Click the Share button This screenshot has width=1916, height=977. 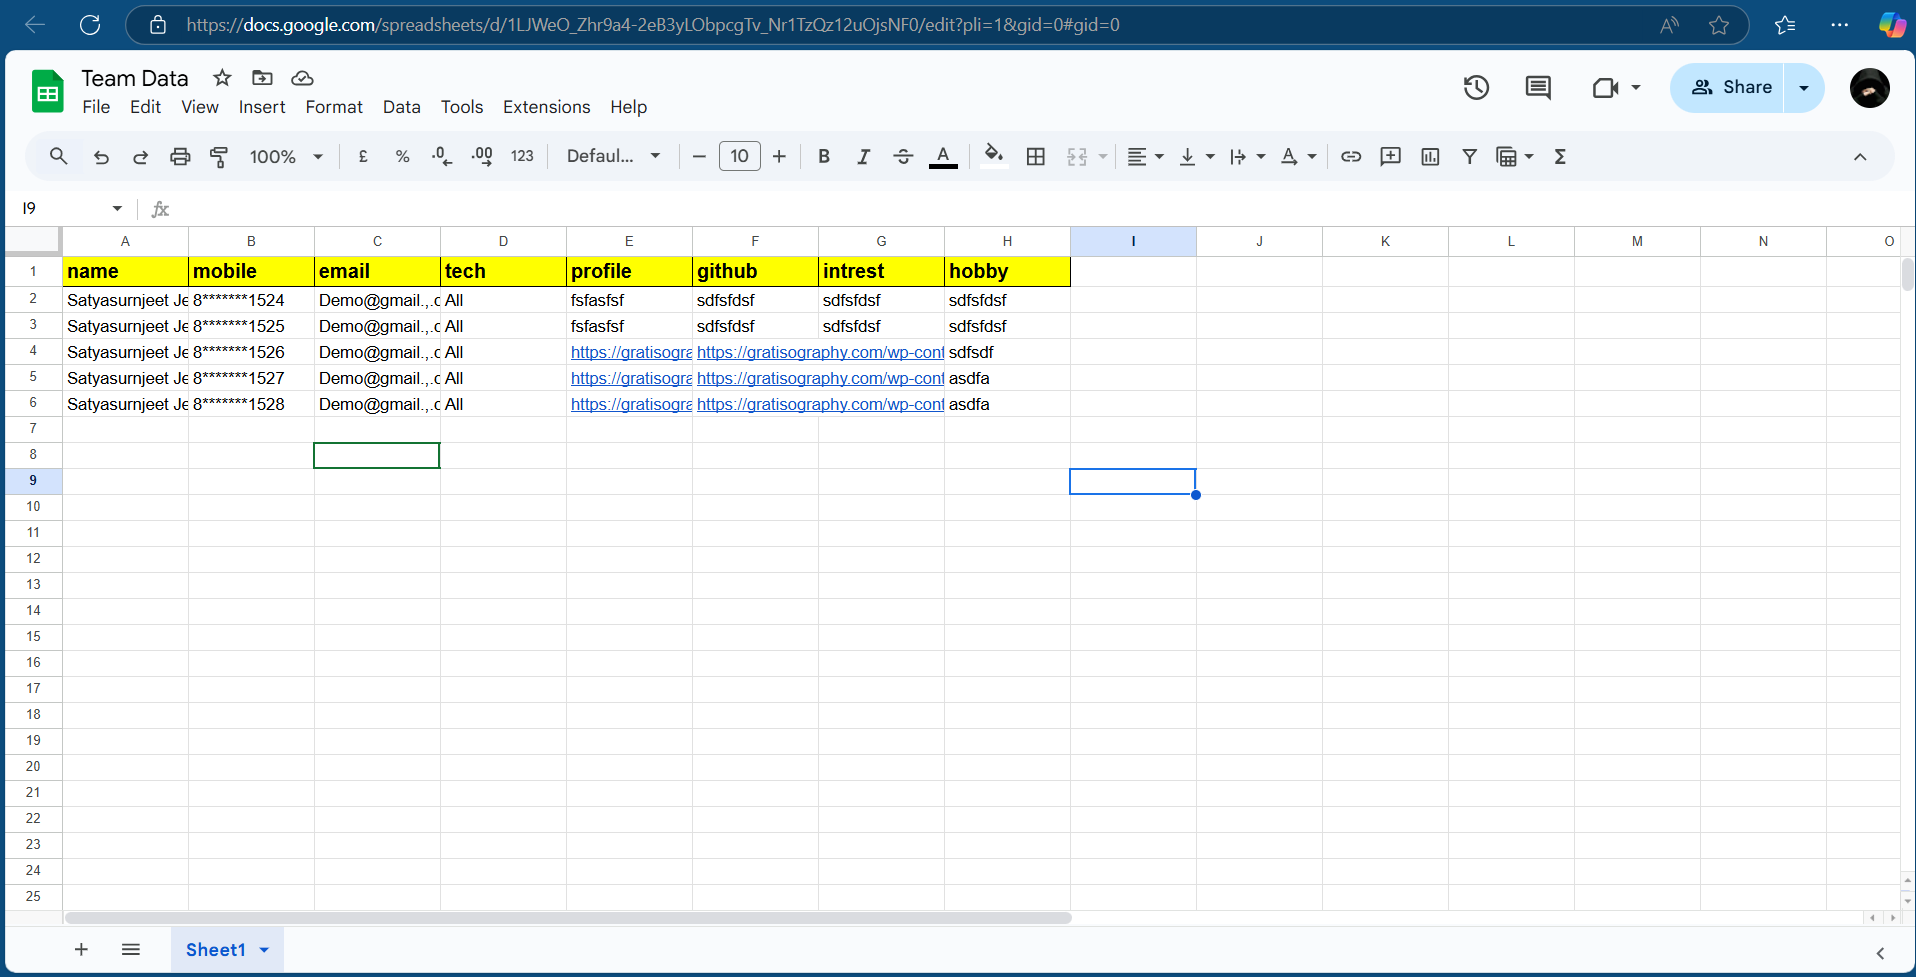coord(1729,88)
